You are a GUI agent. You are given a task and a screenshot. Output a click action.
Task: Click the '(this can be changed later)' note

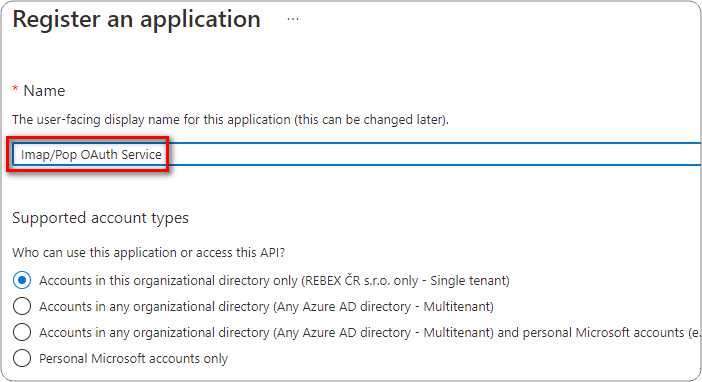[372, 120]
